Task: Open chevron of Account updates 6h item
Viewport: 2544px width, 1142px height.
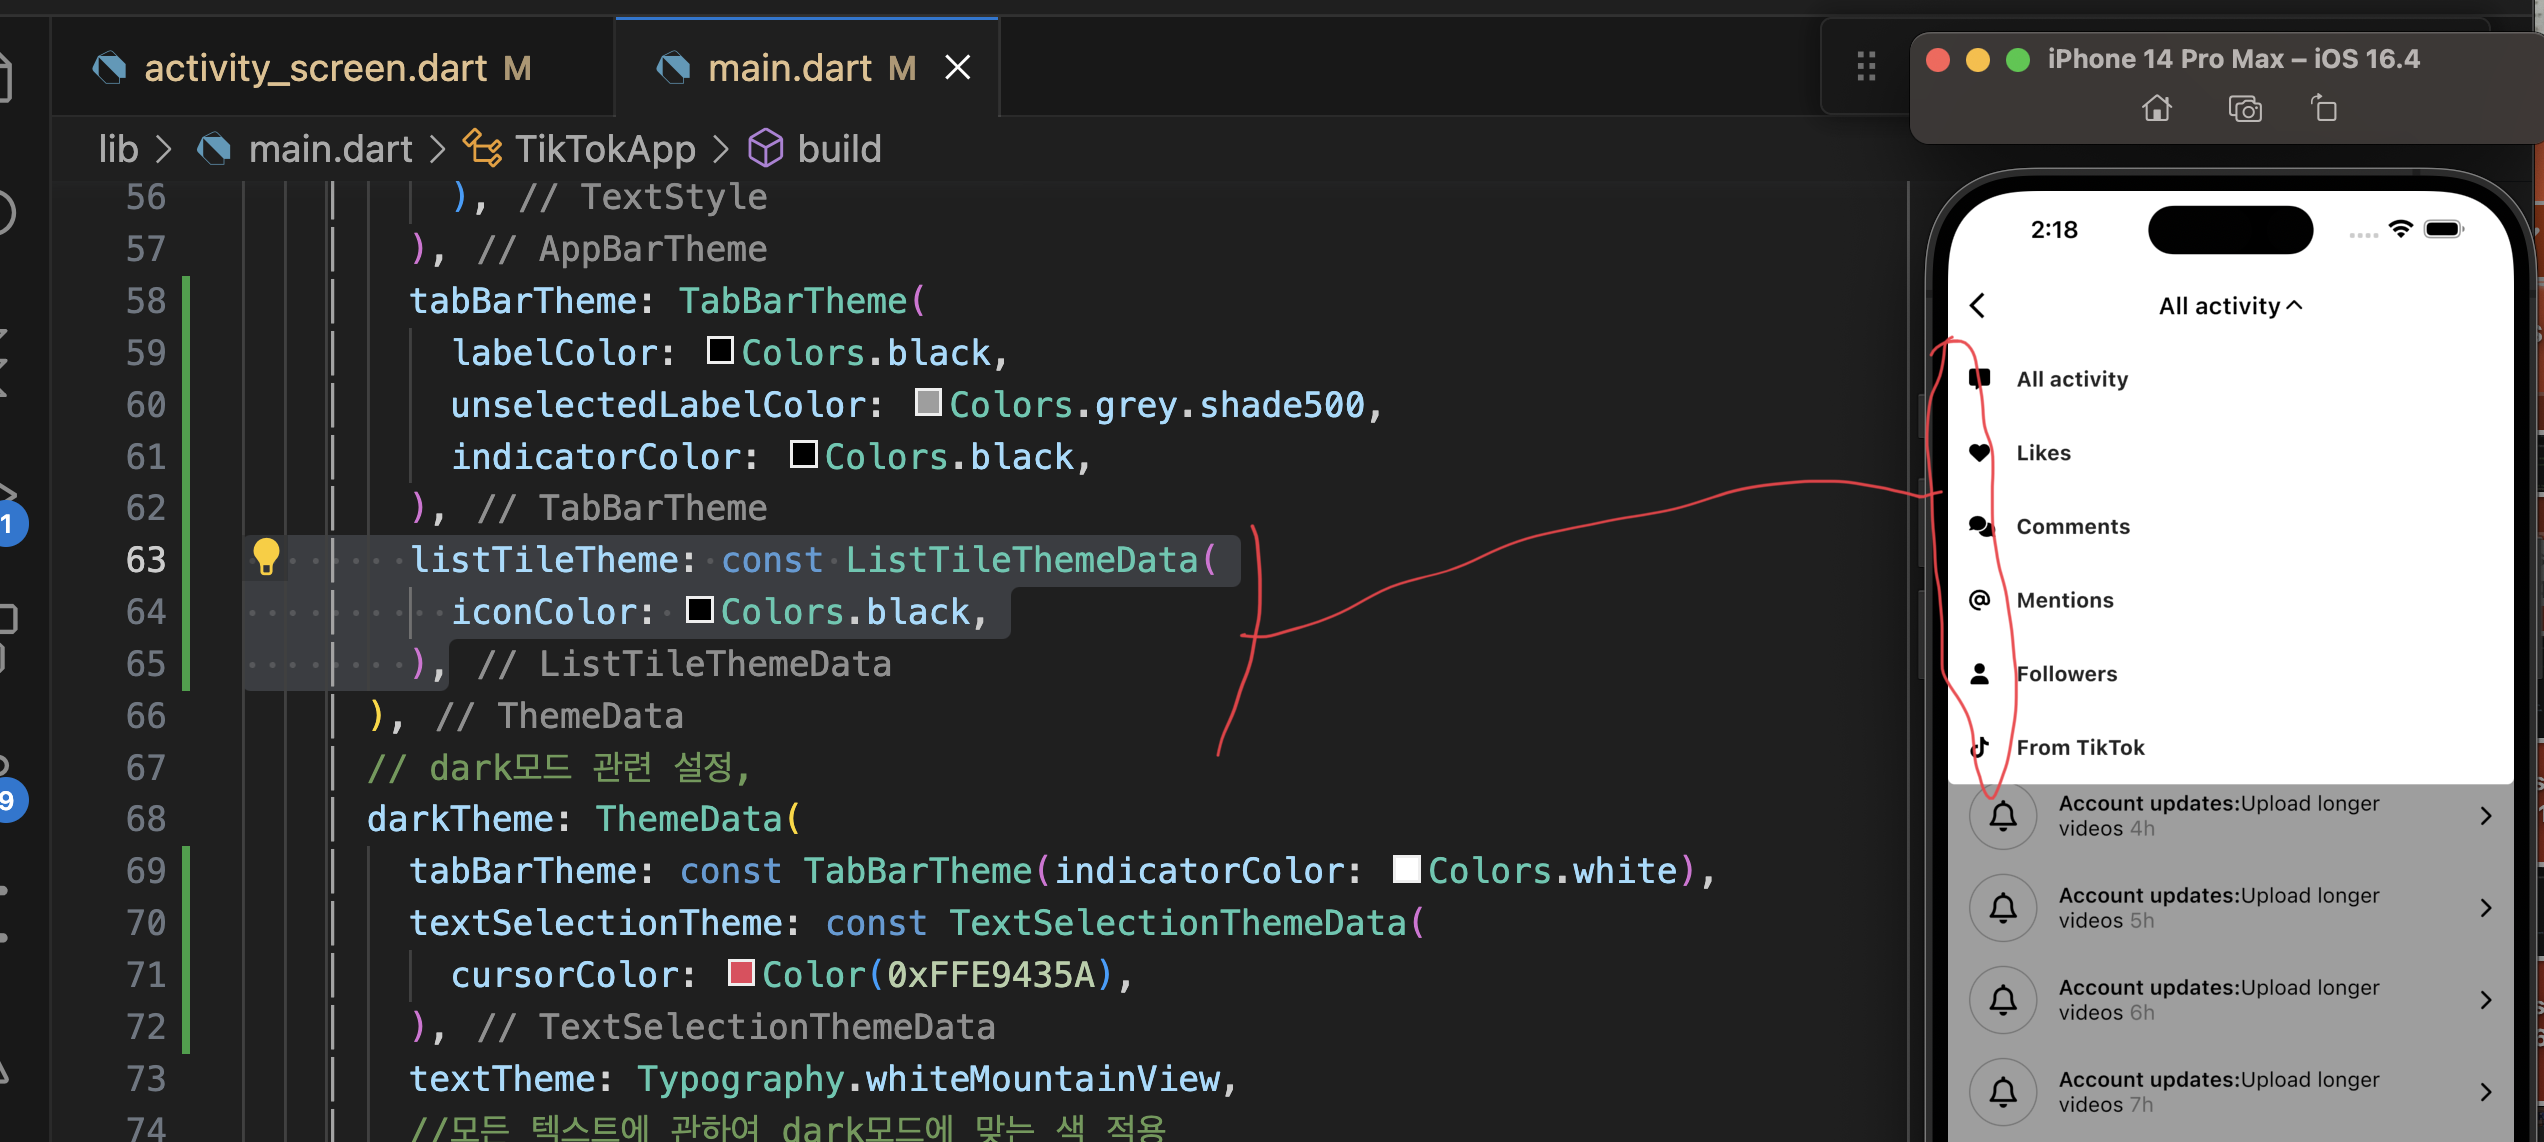Action: coord(2486,1000)
